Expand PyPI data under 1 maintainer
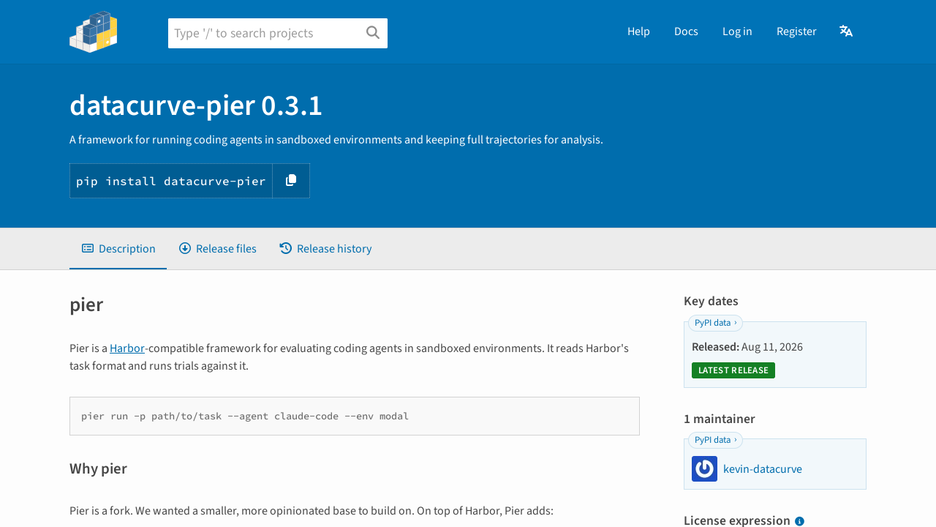Screen dimensions: 936x527 pyautogui.click(x=715, y=440)
